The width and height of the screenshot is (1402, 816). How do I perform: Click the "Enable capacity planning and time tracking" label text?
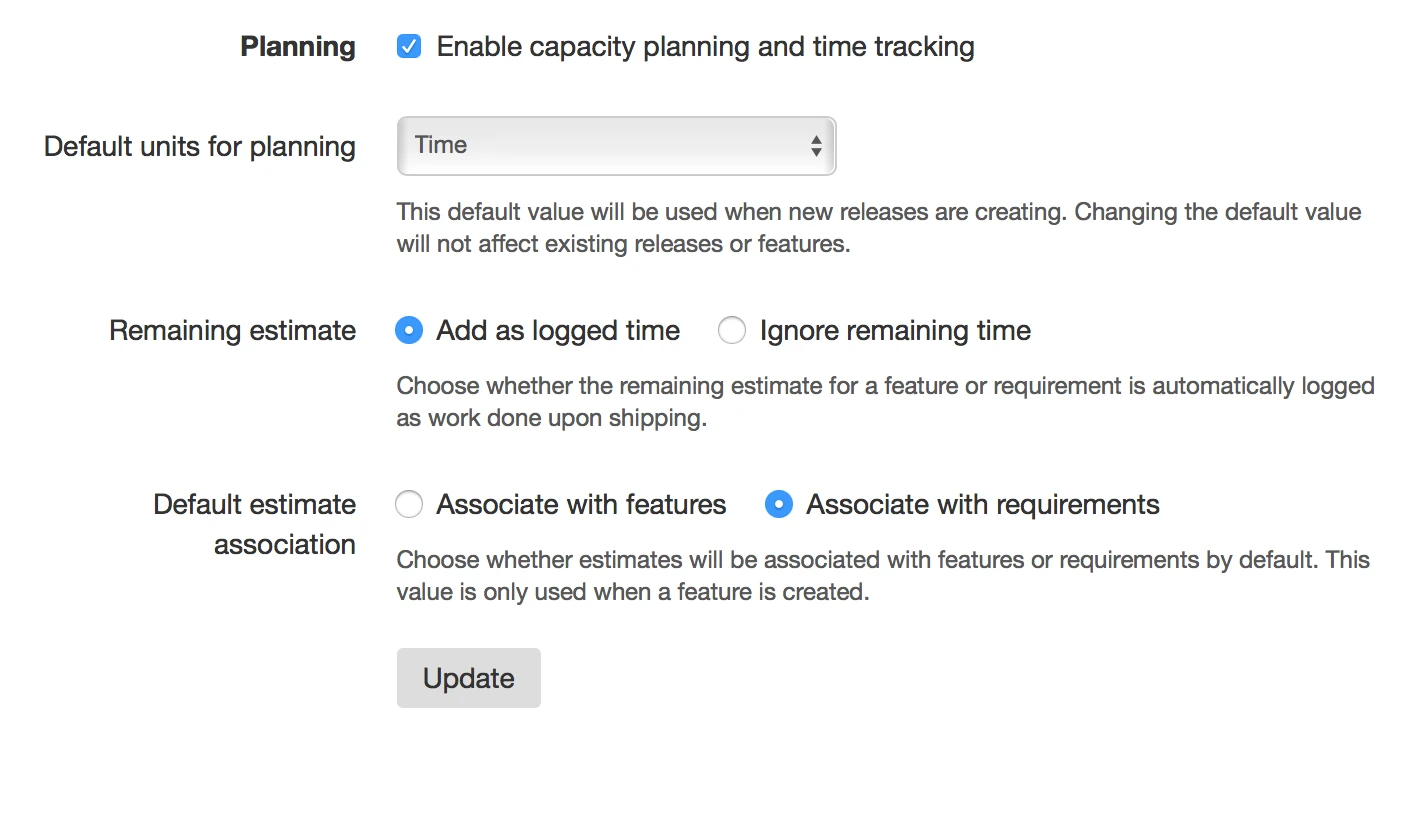click(x=705, y=47)
